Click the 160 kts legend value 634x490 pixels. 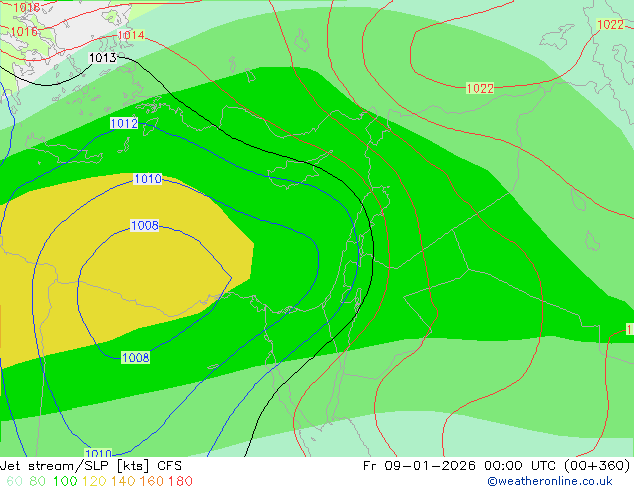click(152, 481)
